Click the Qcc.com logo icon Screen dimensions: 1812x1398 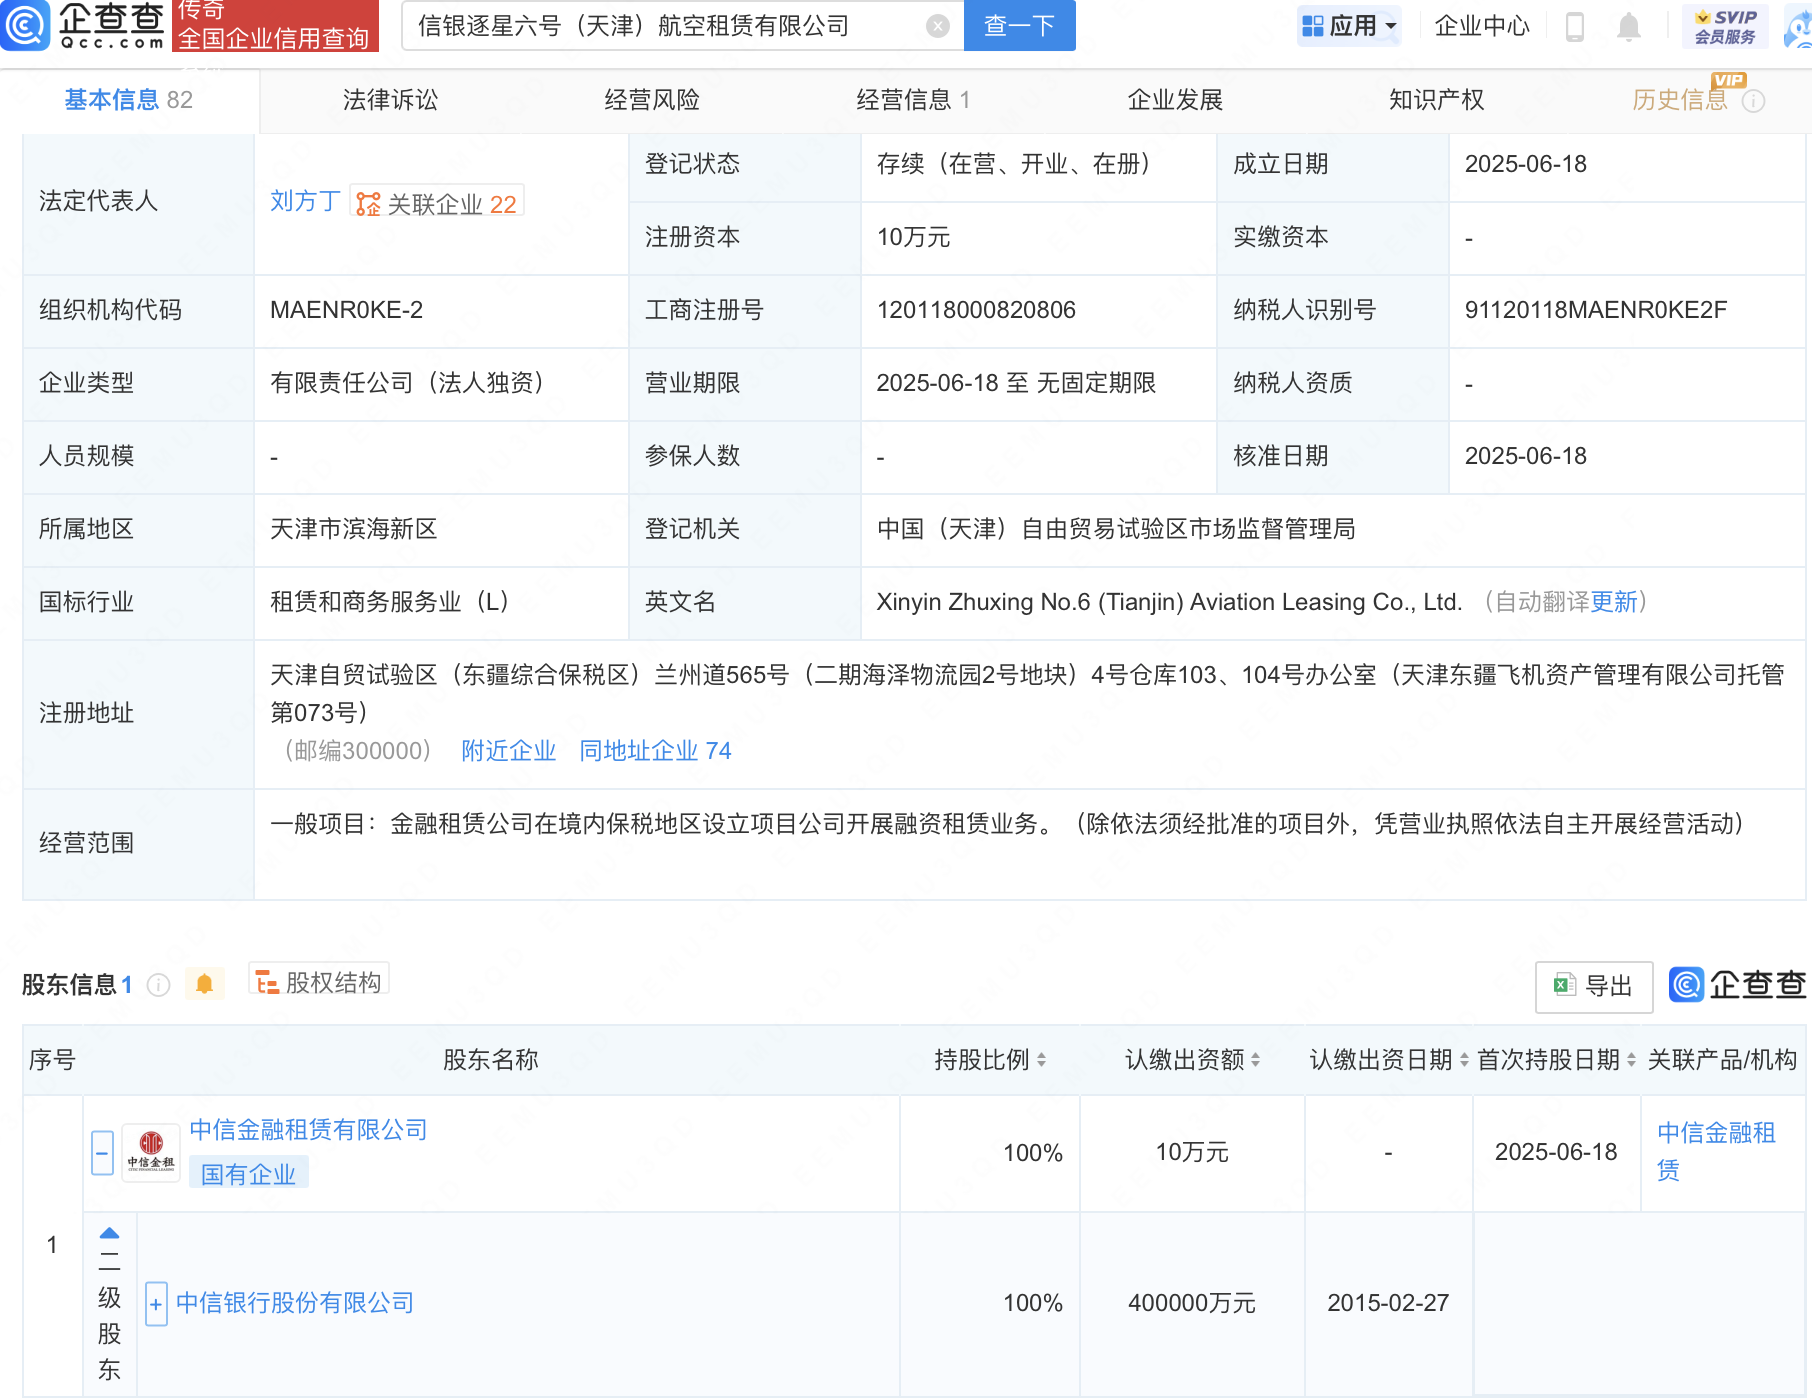(25, 25)
